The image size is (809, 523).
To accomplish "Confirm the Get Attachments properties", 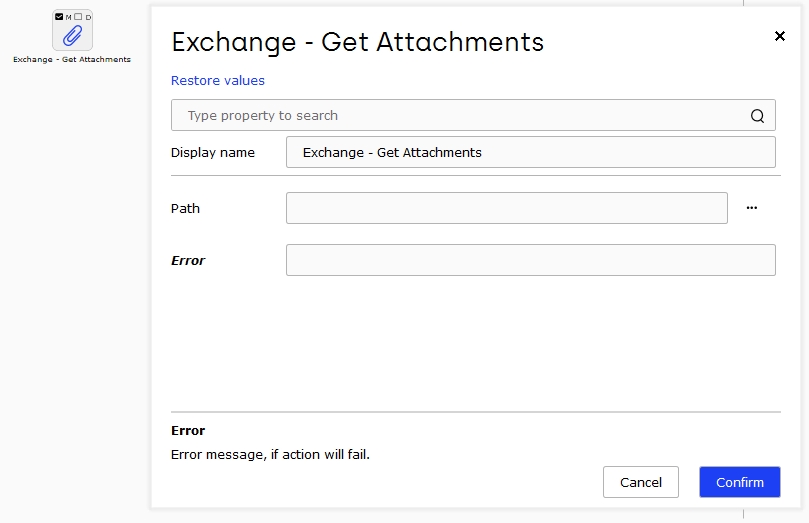I will (x=740, y=482).
